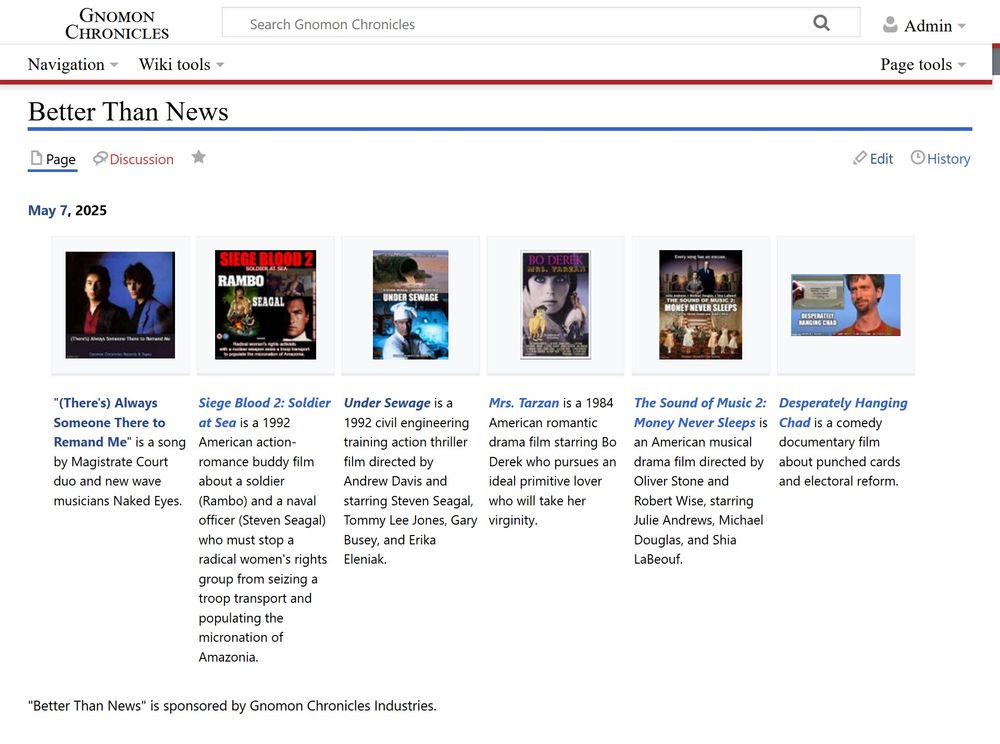Open the Bo Derek Mrs. Tarzan poster

[555, 305]
